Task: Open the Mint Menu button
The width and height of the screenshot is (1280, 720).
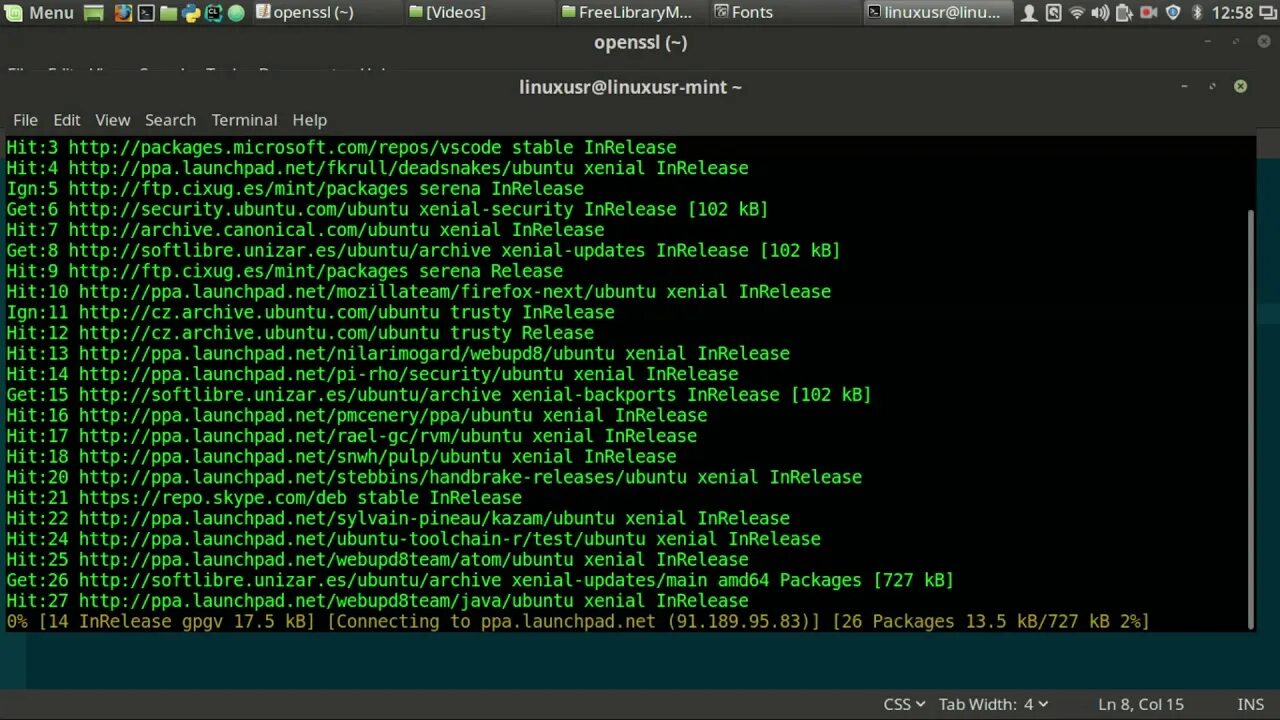Action: tap(39, 12)
